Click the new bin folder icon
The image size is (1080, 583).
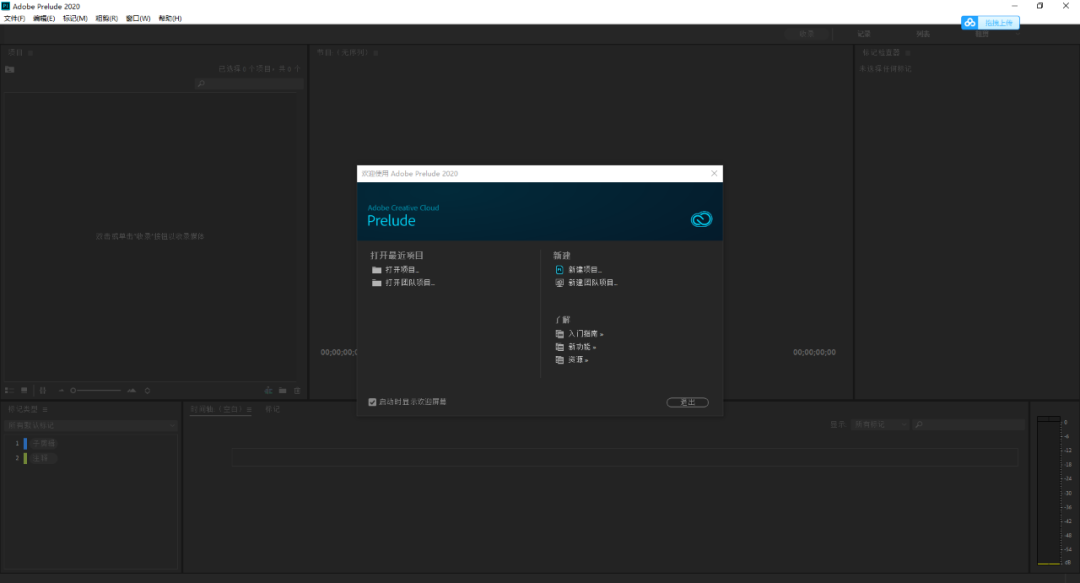(283, 391)
